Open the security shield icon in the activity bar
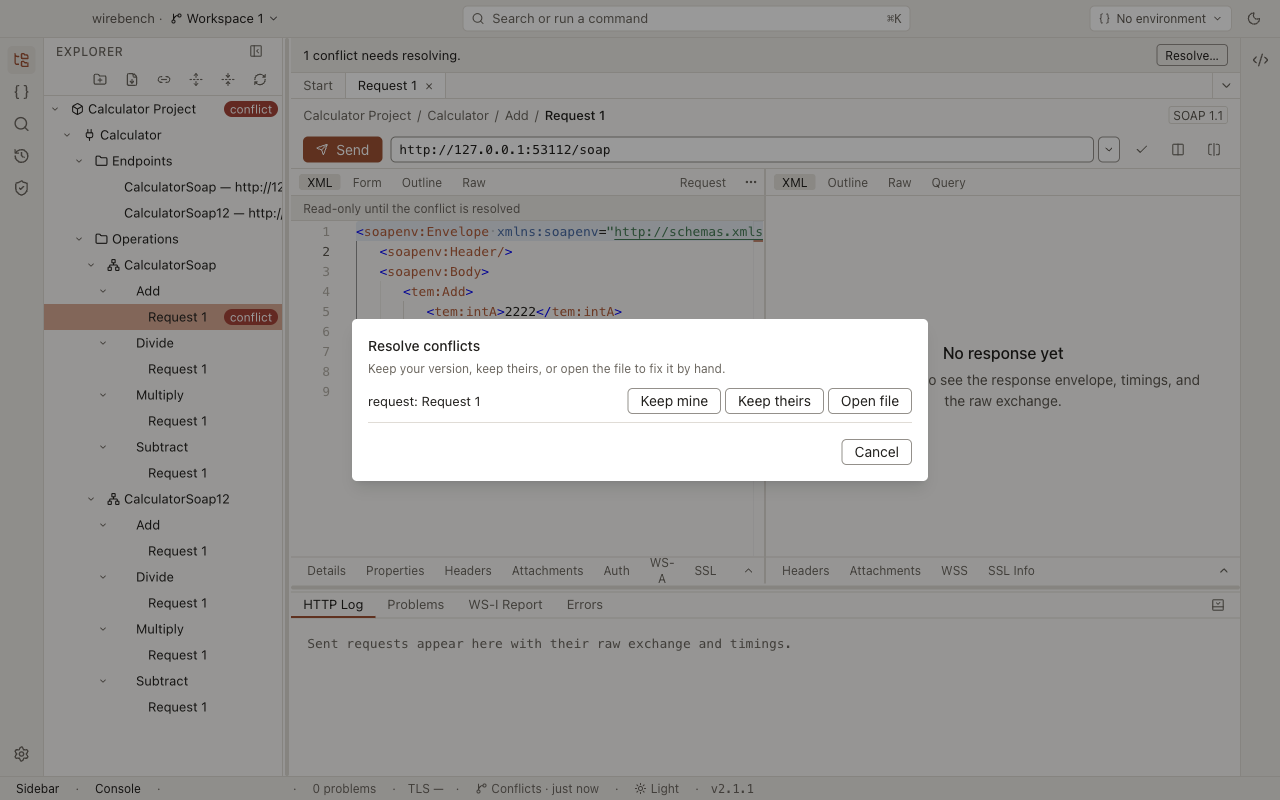The height and width of the screenshot is (800, 1280). tap(21, 188)
